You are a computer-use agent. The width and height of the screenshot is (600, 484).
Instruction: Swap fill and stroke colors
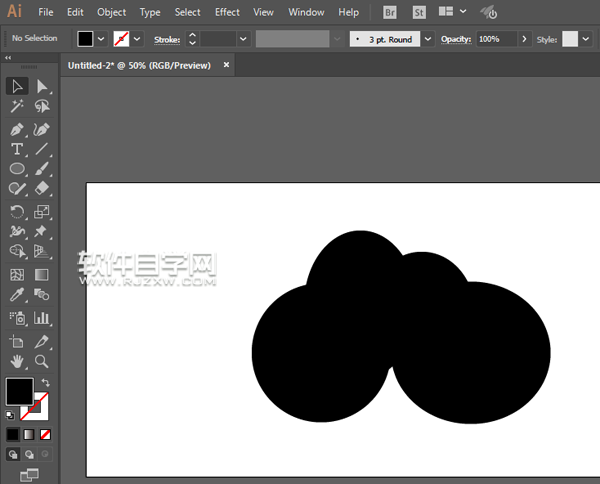(45, 382)
